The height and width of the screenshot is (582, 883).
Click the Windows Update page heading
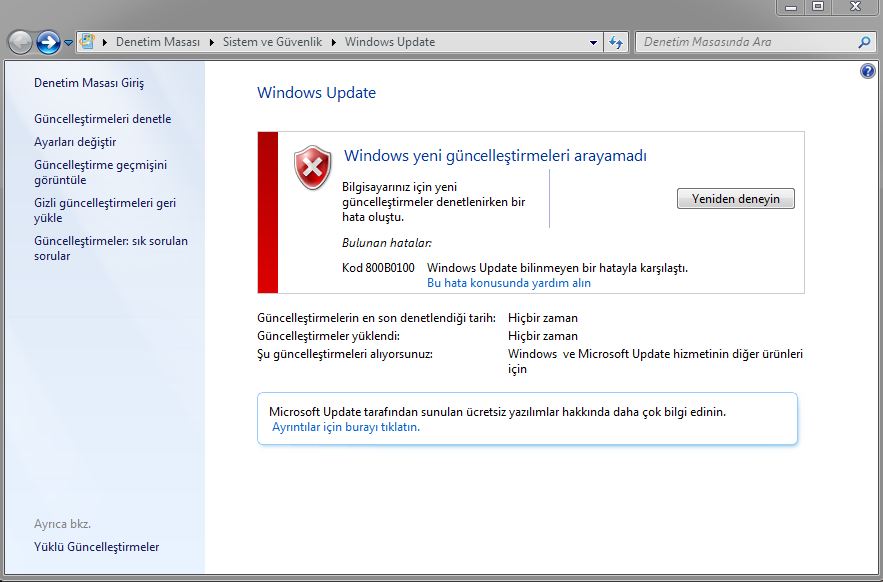[316, 92]
